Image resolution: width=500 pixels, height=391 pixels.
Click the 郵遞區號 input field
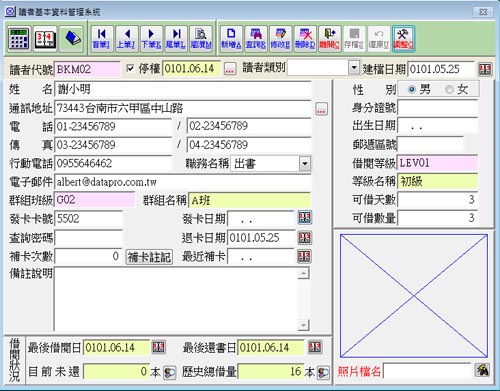(430, 144)
